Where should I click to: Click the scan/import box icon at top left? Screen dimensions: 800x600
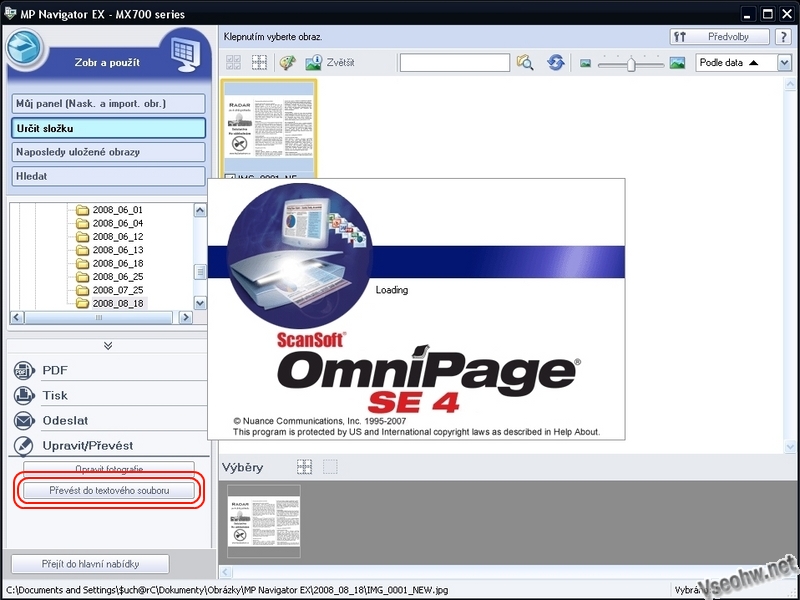click(24, 47)
